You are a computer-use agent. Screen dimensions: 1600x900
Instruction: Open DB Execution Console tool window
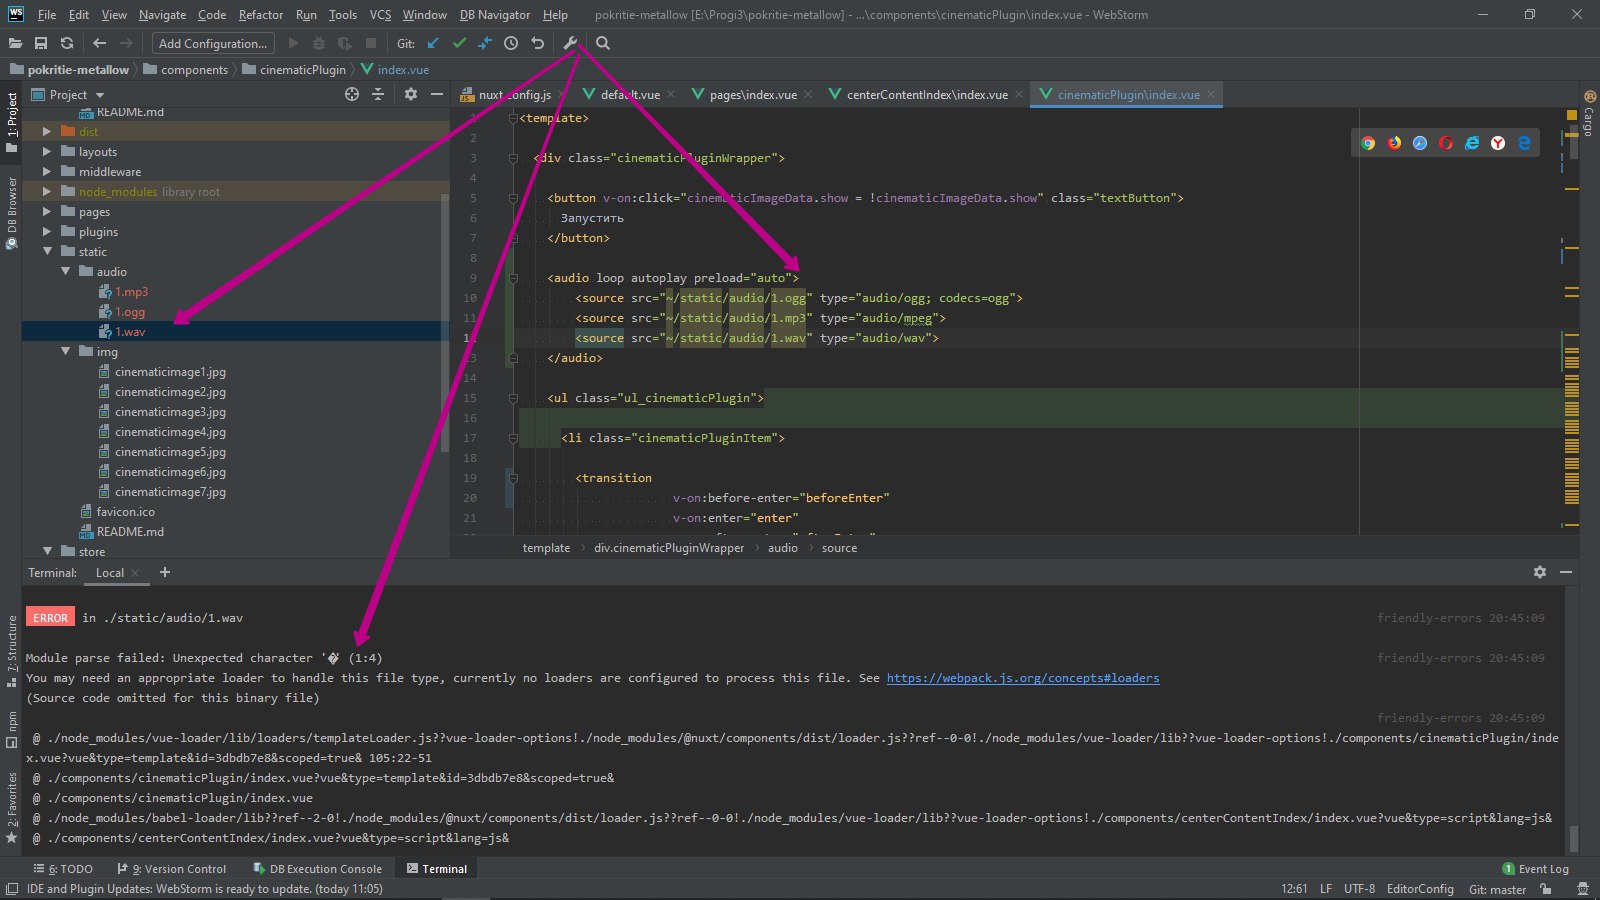(318, 869)
